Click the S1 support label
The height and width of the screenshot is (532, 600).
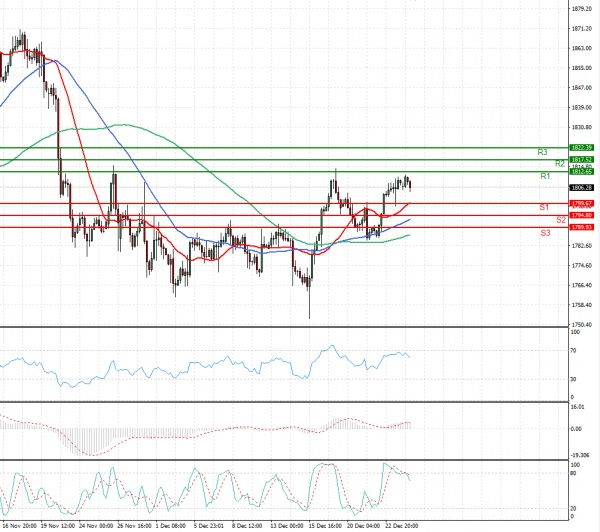(544, 207)
